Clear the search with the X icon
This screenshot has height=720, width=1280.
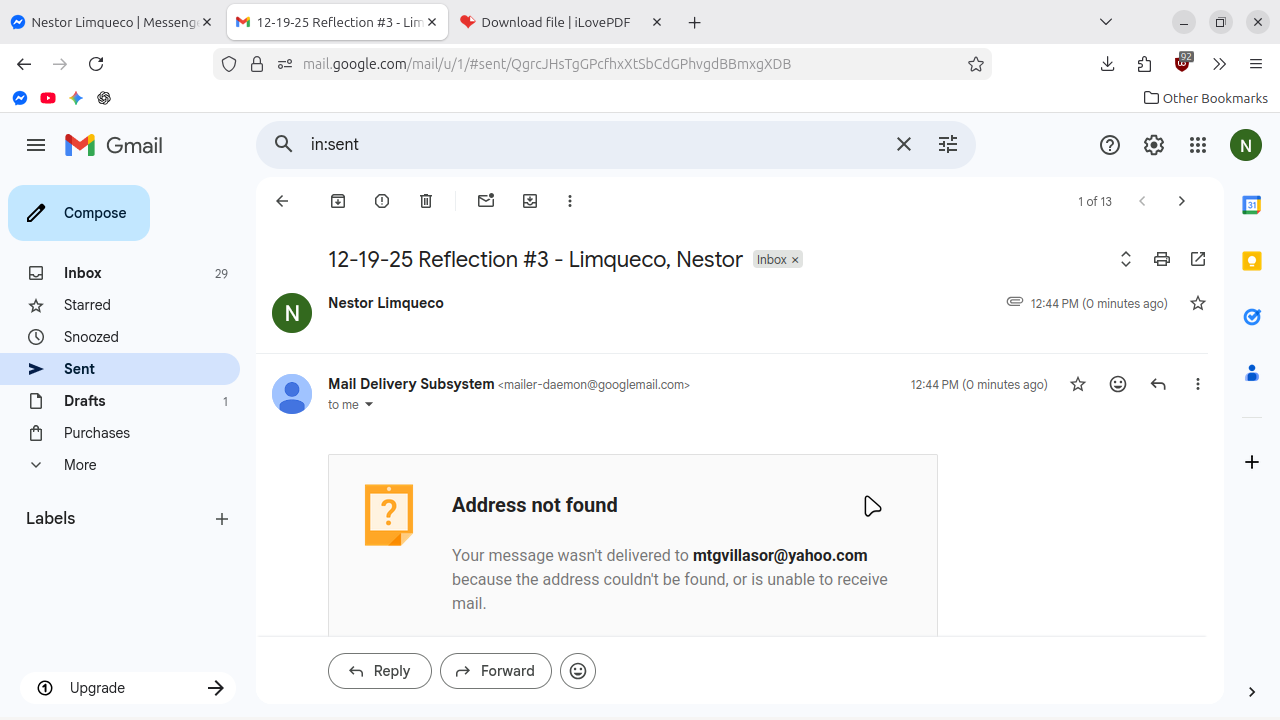[904, 145]
